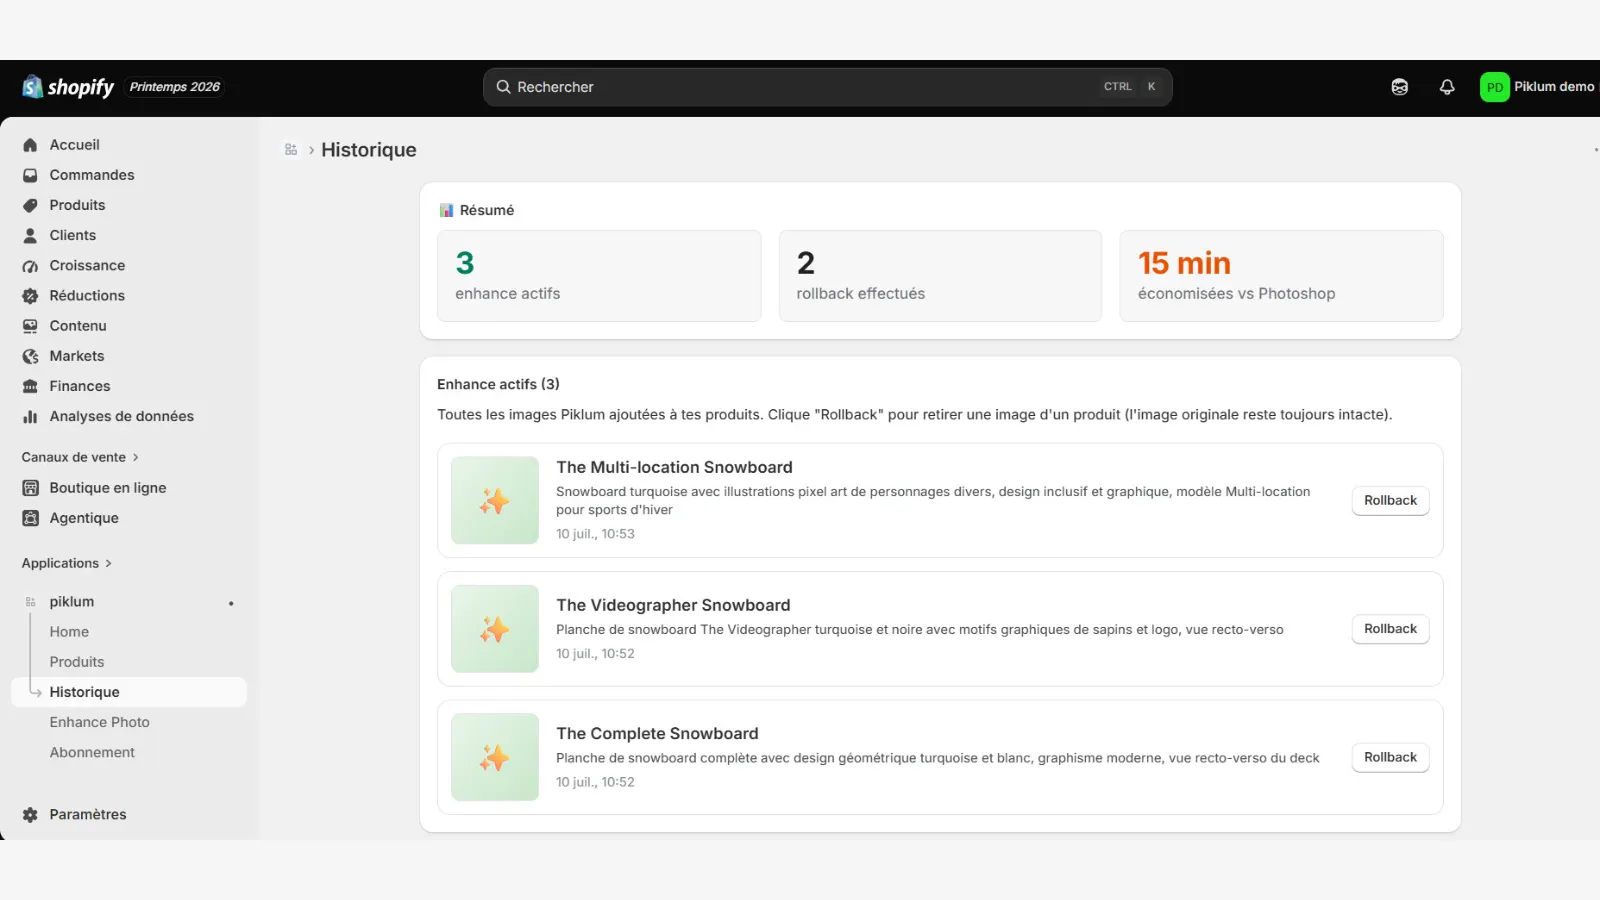This screenshot has height=900, width=1600.
Task: Click the Paramètres gear icon
Action: [30, 815]
